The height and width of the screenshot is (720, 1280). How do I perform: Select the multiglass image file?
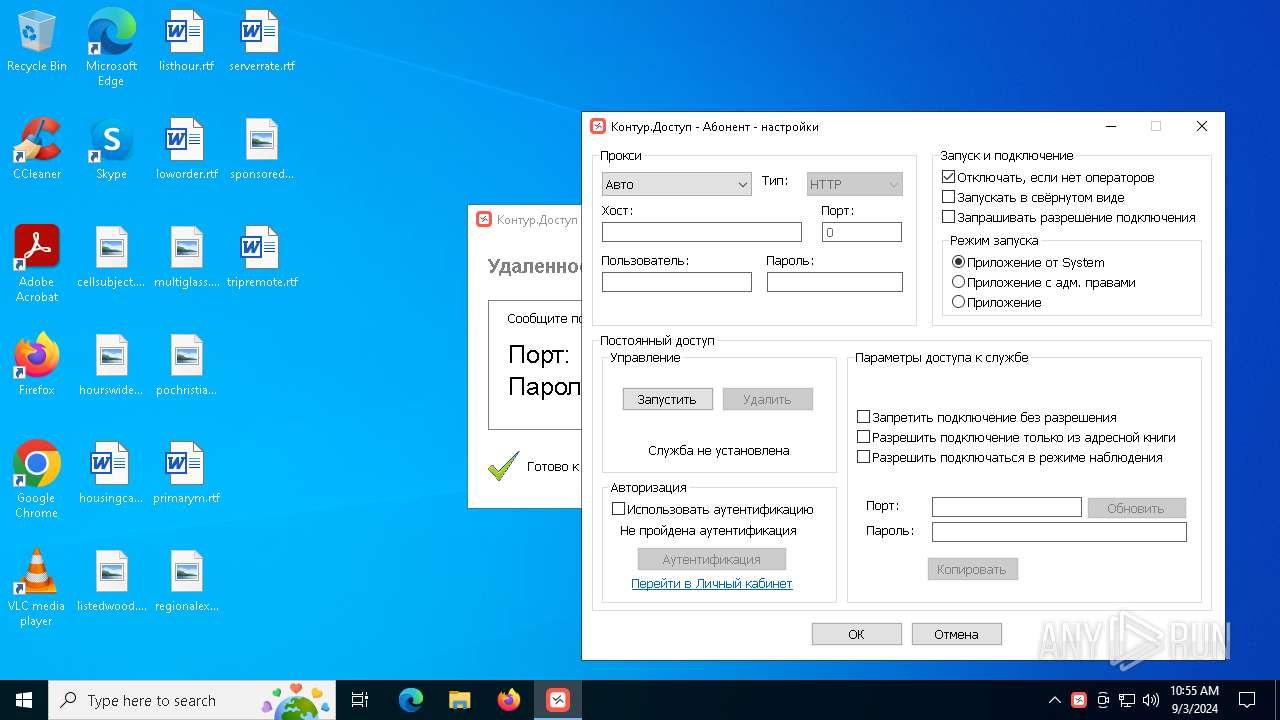[x=186, y=258]
